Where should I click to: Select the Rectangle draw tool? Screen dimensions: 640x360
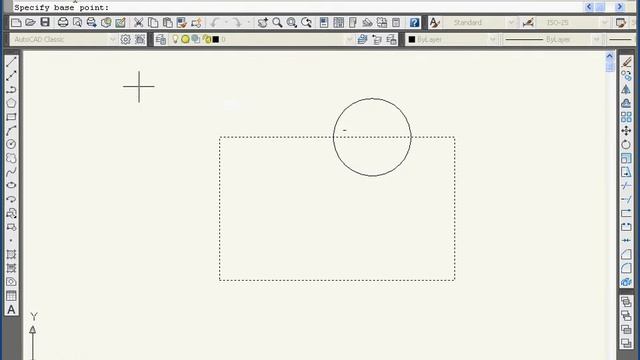(11, 117)
